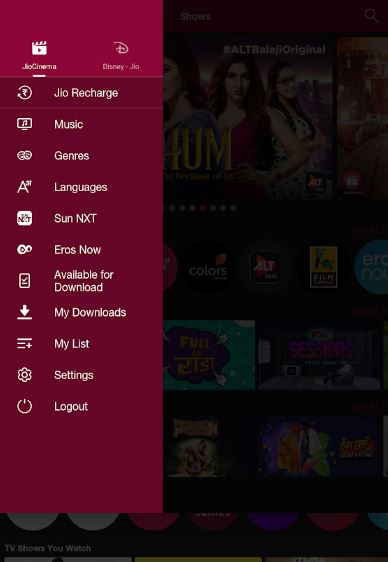
Task: Open the Shows tab in header
Action: 195,16
